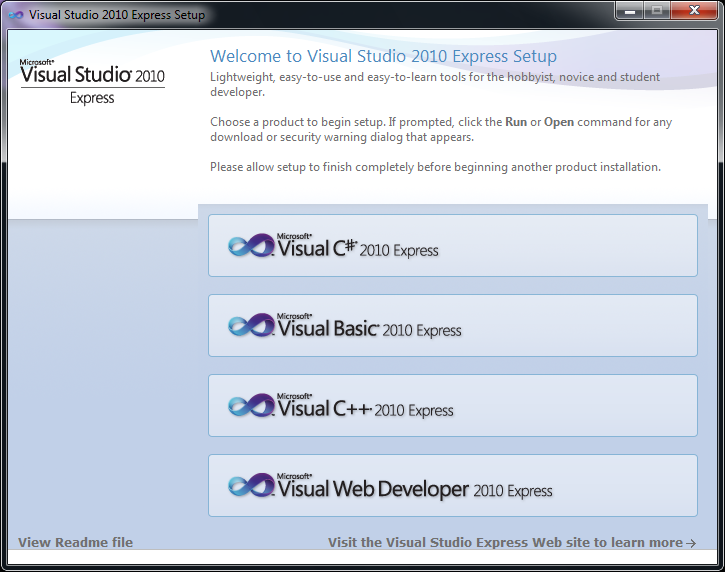Open the View Readme file link
Viewport: 725px width, 572px height.
(75, 542)
